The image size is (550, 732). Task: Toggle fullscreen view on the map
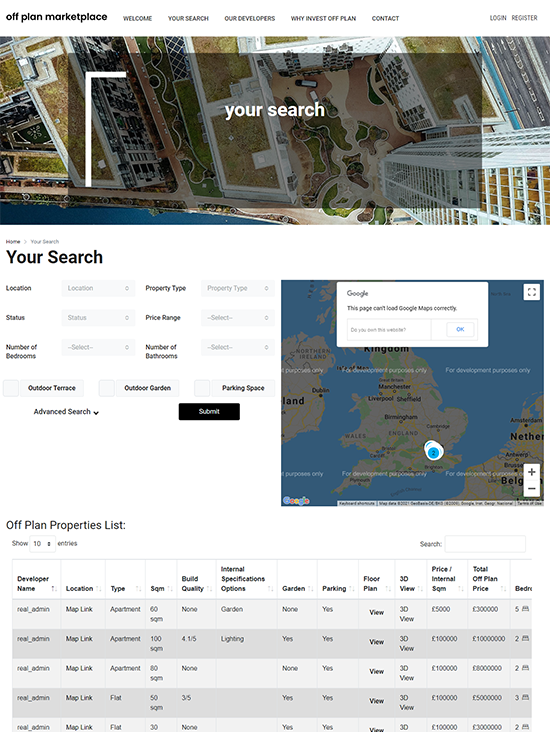[x=531, y=292]
